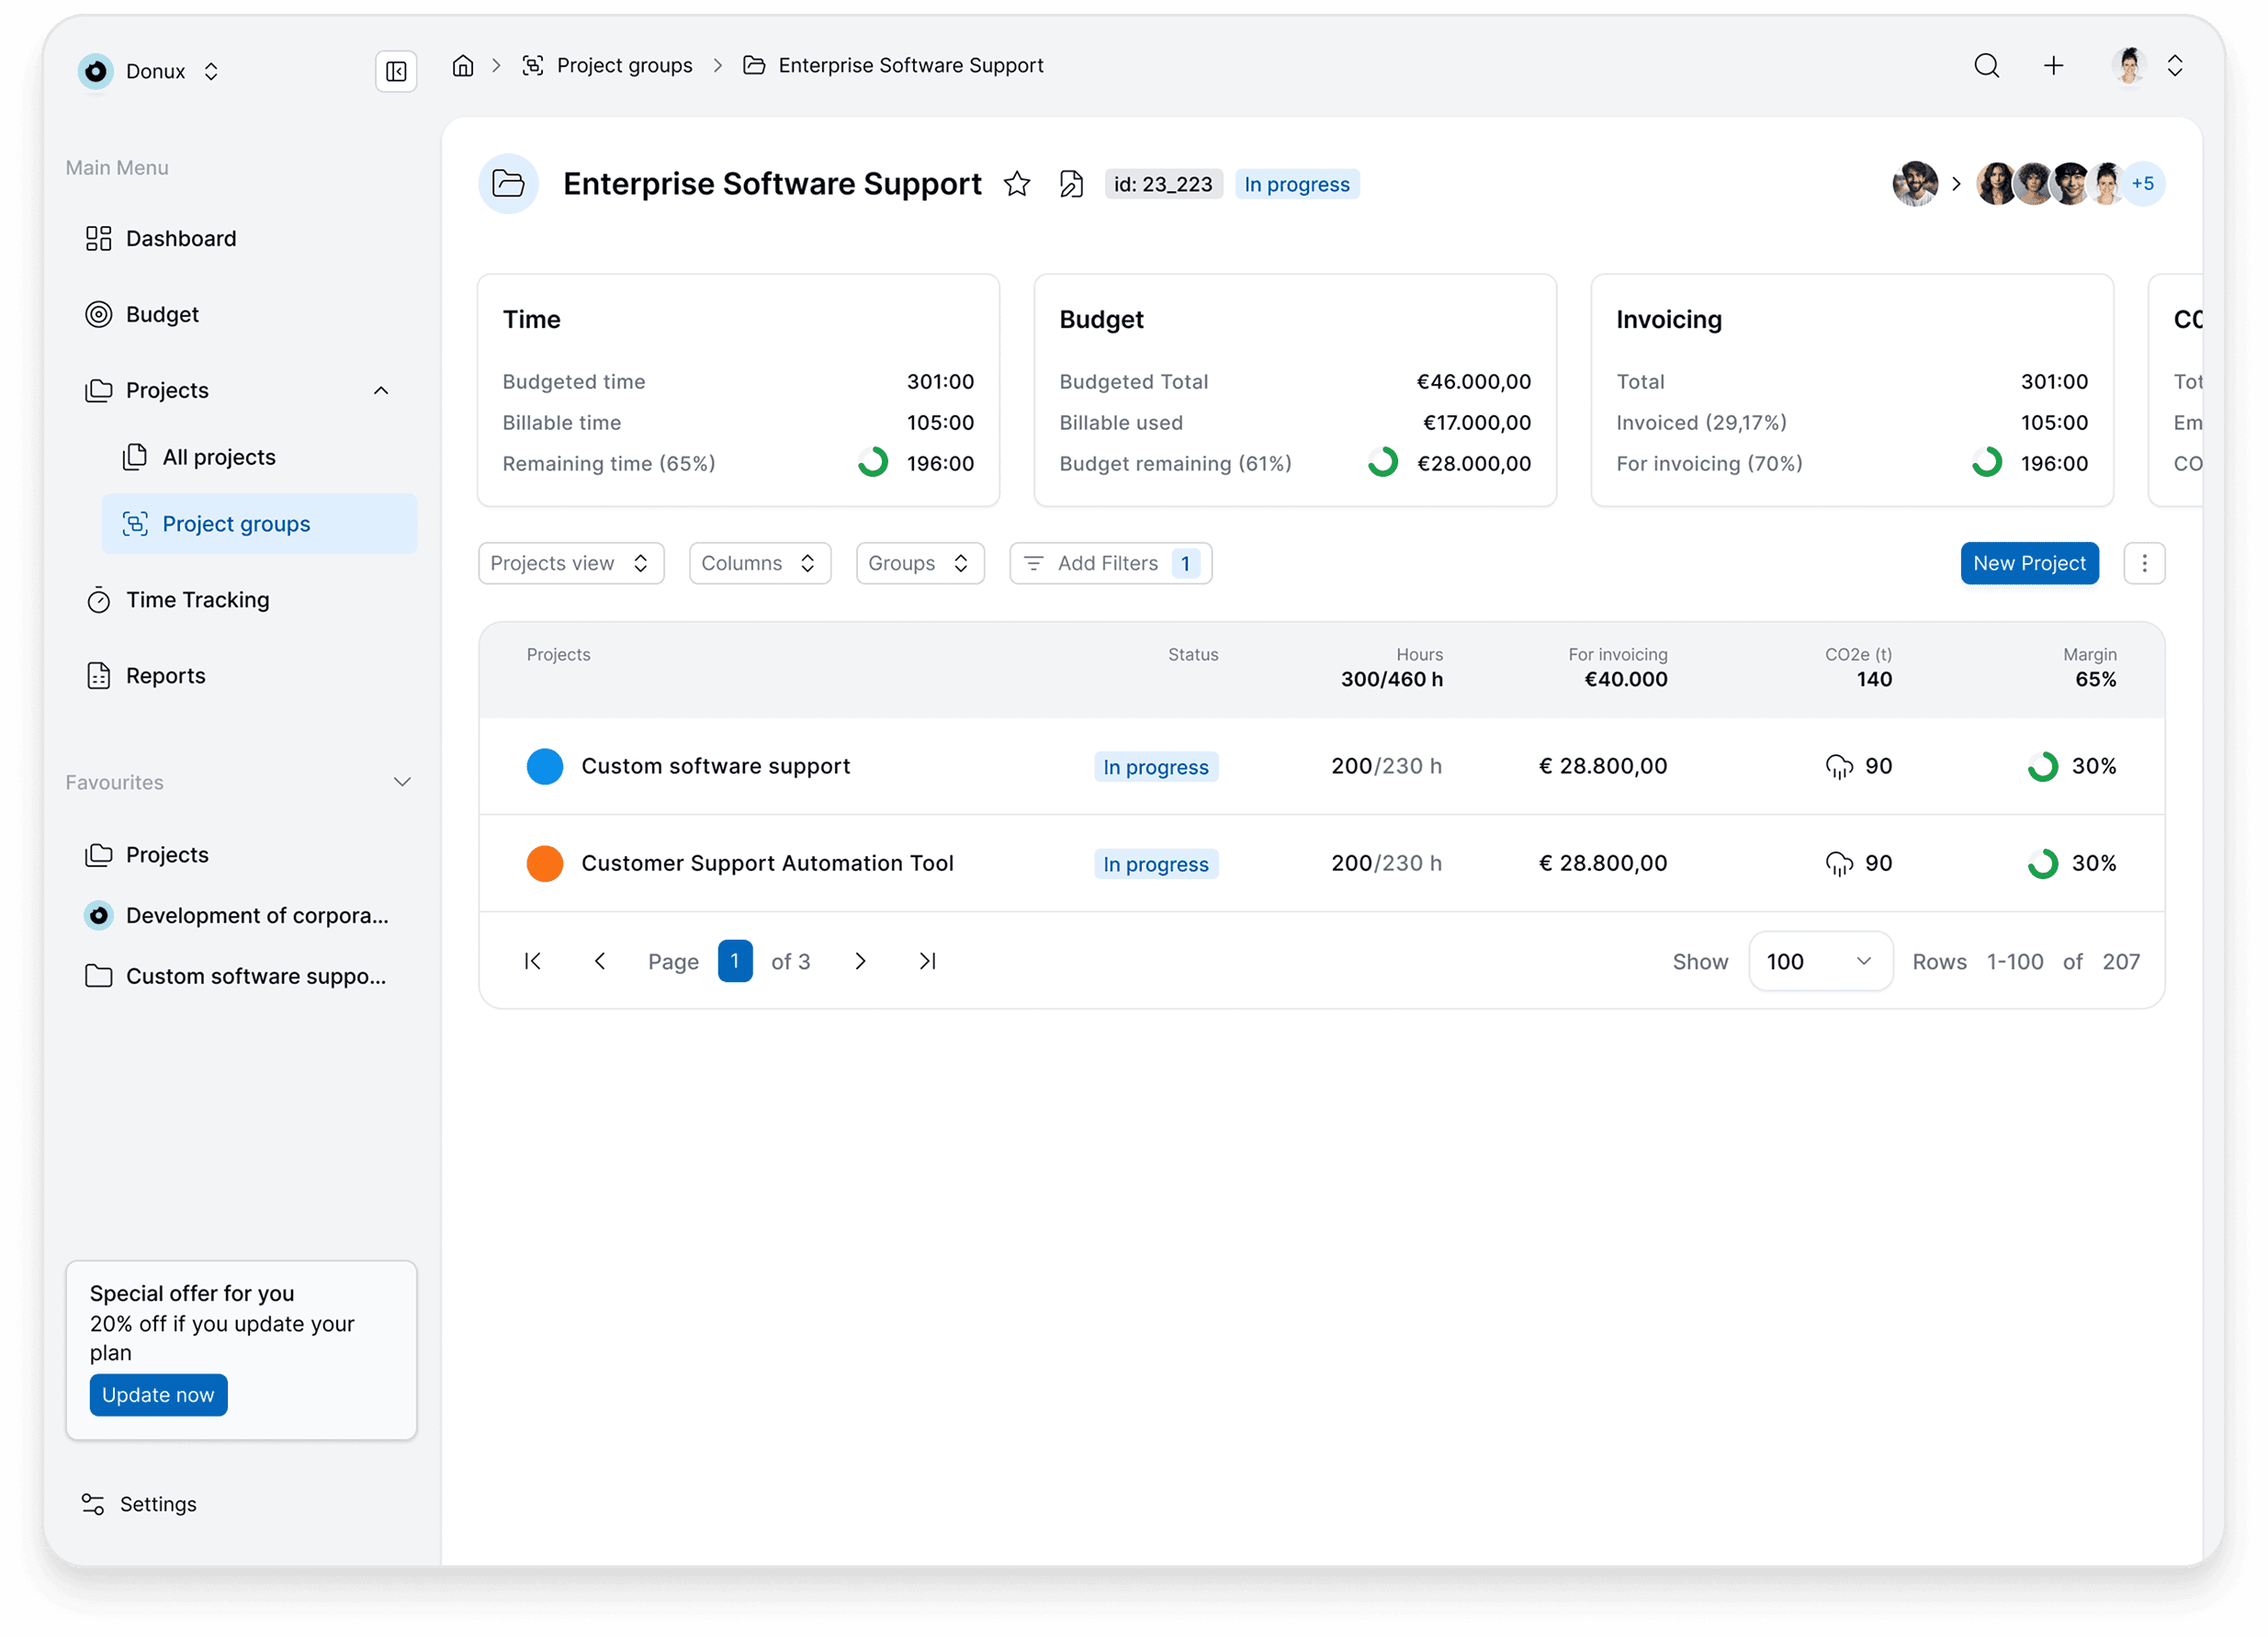
Task: Collapse the Favourites section
Action: tap(402, 782)
